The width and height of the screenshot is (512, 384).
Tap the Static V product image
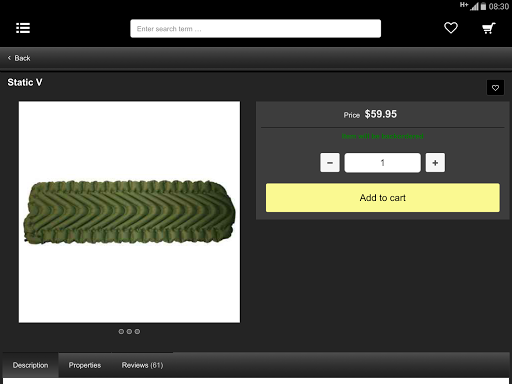click(129, 212)
